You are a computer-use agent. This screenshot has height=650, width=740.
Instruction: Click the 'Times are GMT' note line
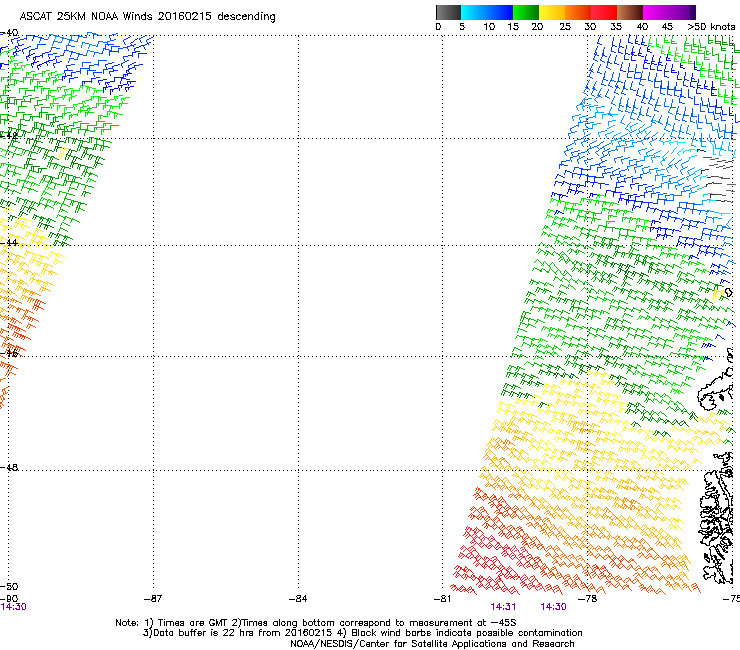316,623
